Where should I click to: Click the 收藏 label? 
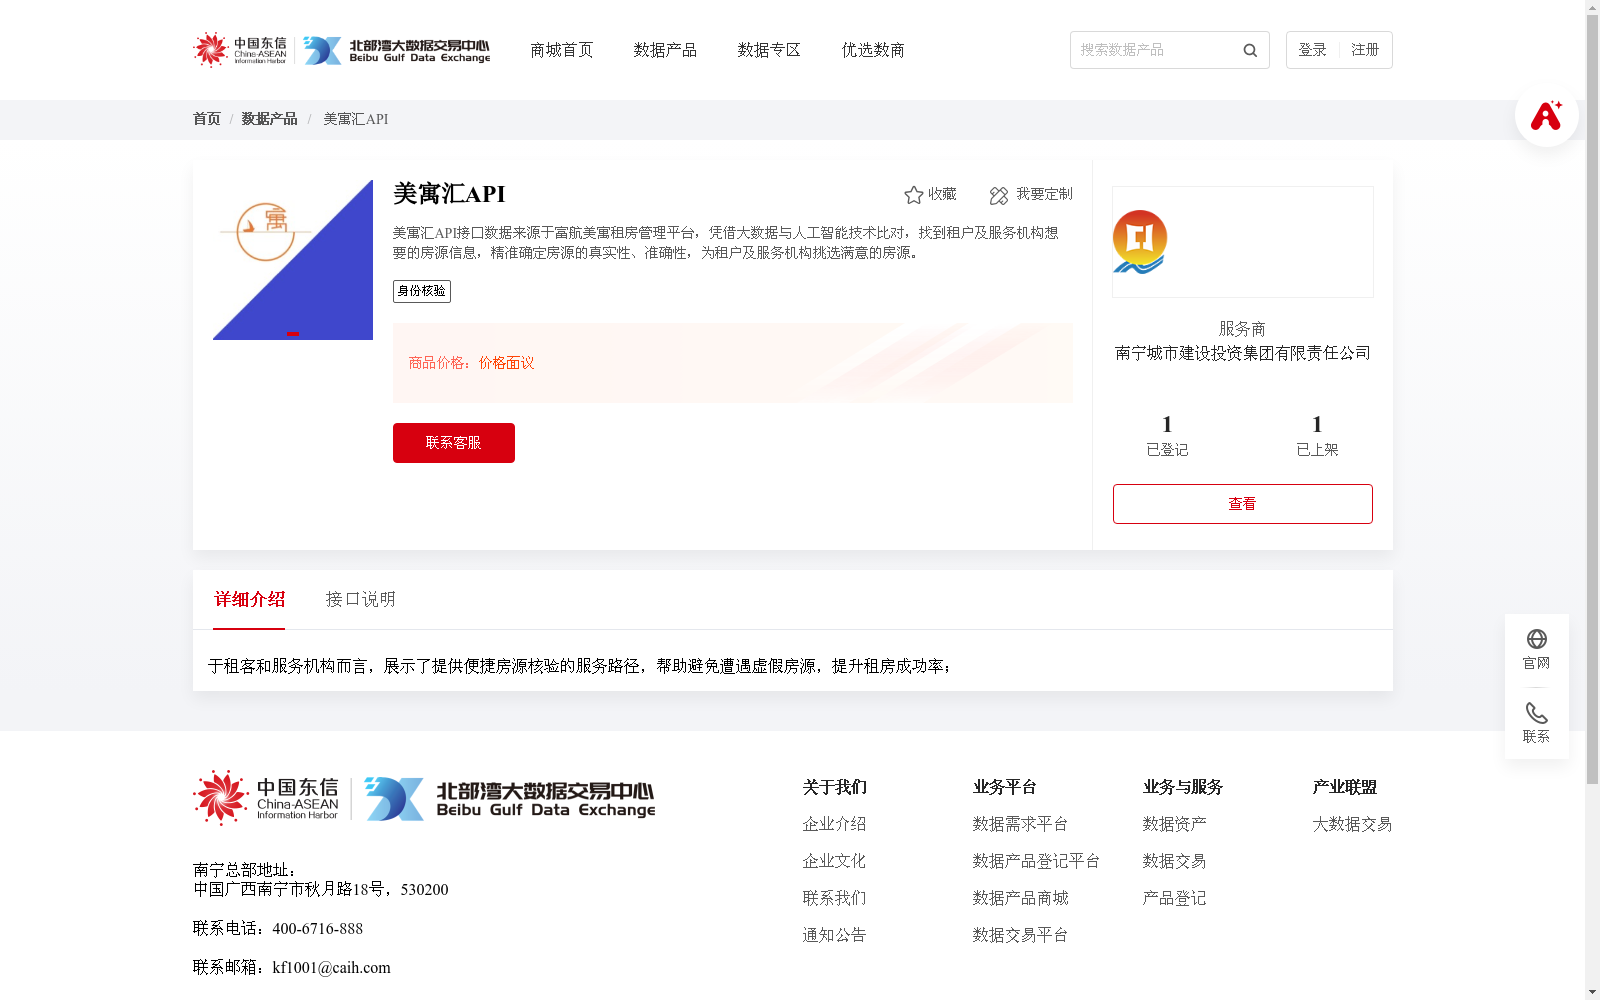942,194
